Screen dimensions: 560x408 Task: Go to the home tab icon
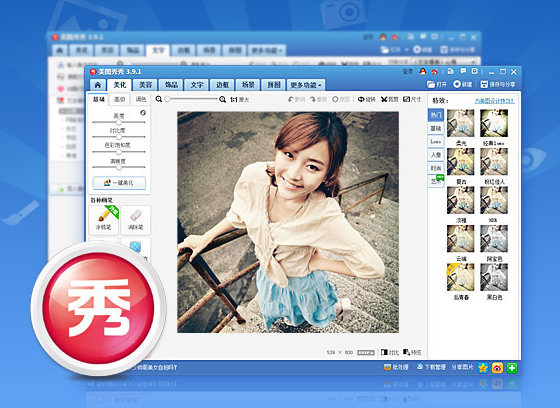pos(98,85)
